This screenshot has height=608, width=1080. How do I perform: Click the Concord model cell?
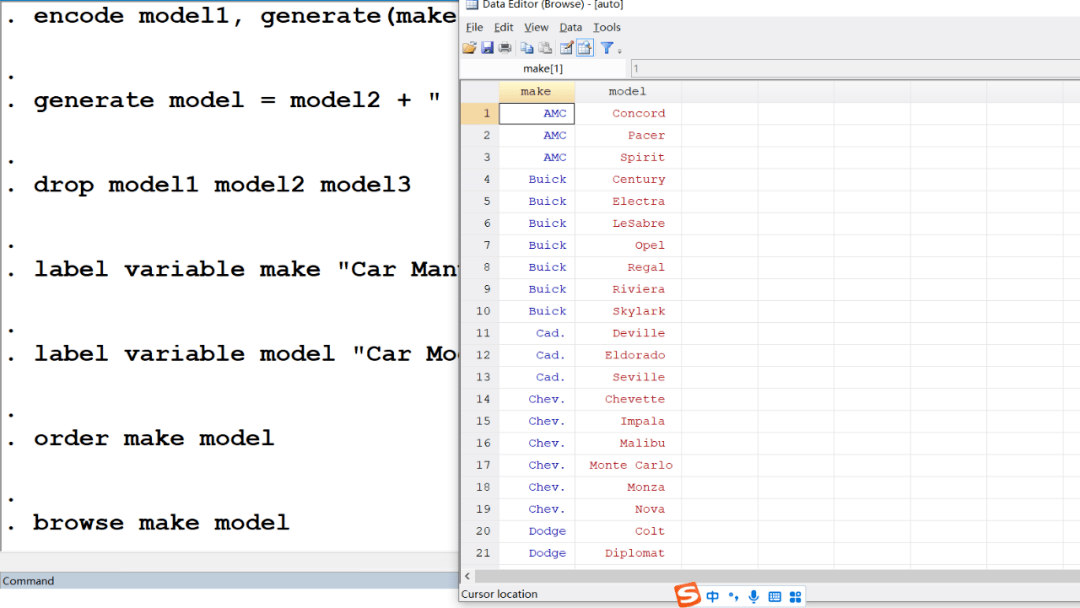coord(628,113)
